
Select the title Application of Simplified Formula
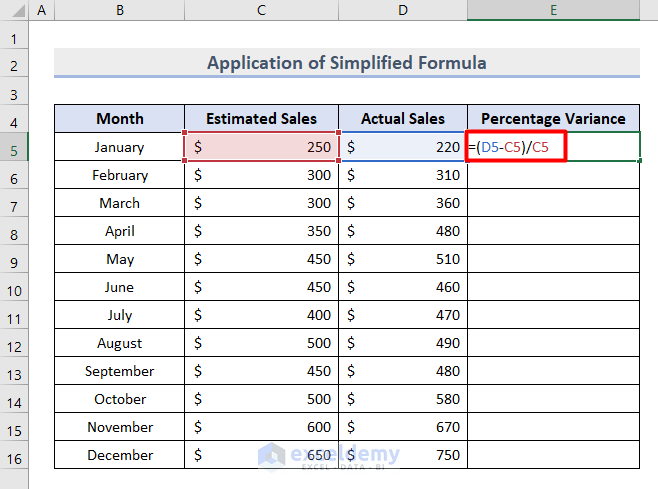point(346,63)
